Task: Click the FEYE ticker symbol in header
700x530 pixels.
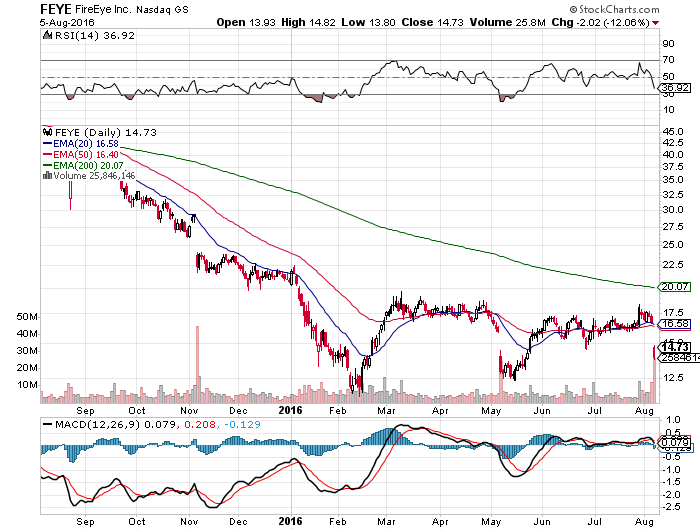Action: tap(56, 9)
